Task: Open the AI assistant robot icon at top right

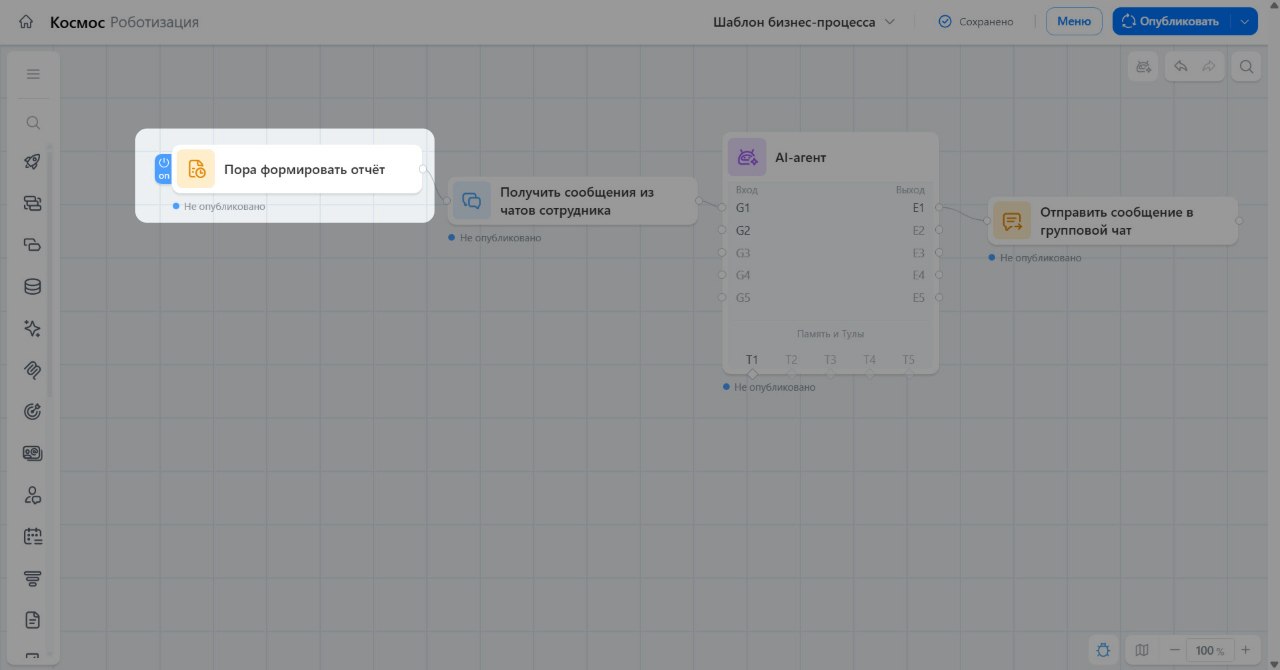Action: [1143, 67]
